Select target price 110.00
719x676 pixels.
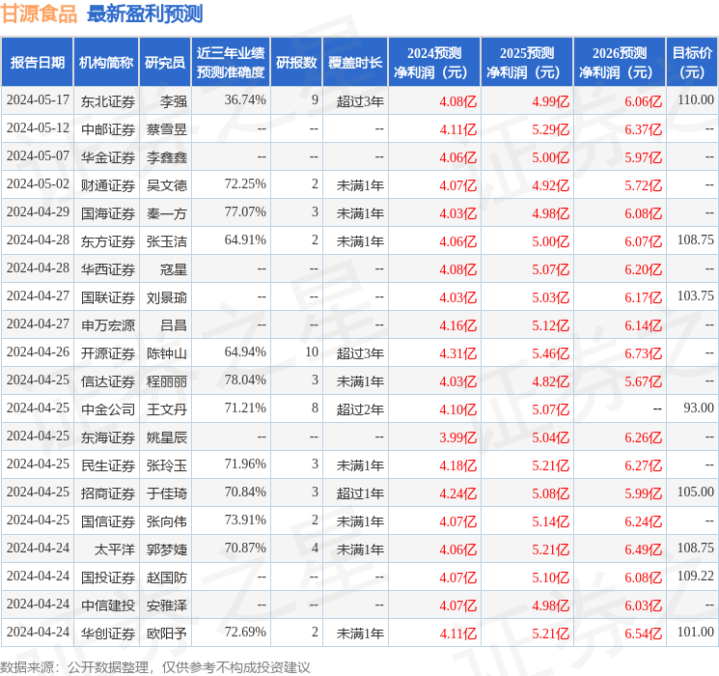coord(696,100)
